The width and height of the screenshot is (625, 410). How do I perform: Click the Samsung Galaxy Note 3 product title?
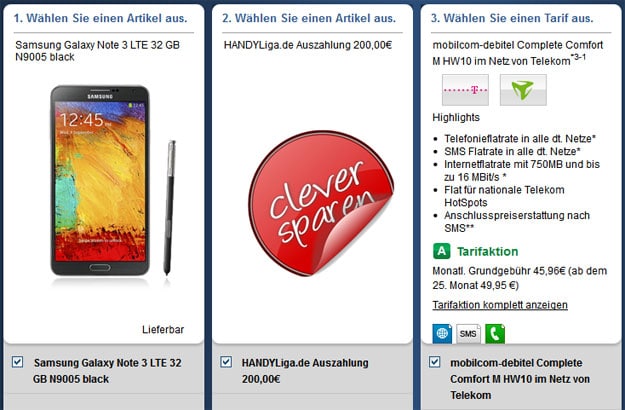98,51
